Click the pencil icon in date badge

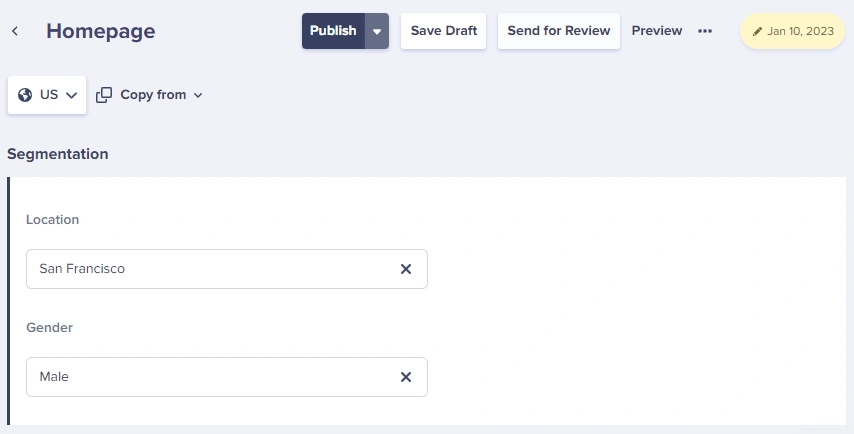coord(757,32)
